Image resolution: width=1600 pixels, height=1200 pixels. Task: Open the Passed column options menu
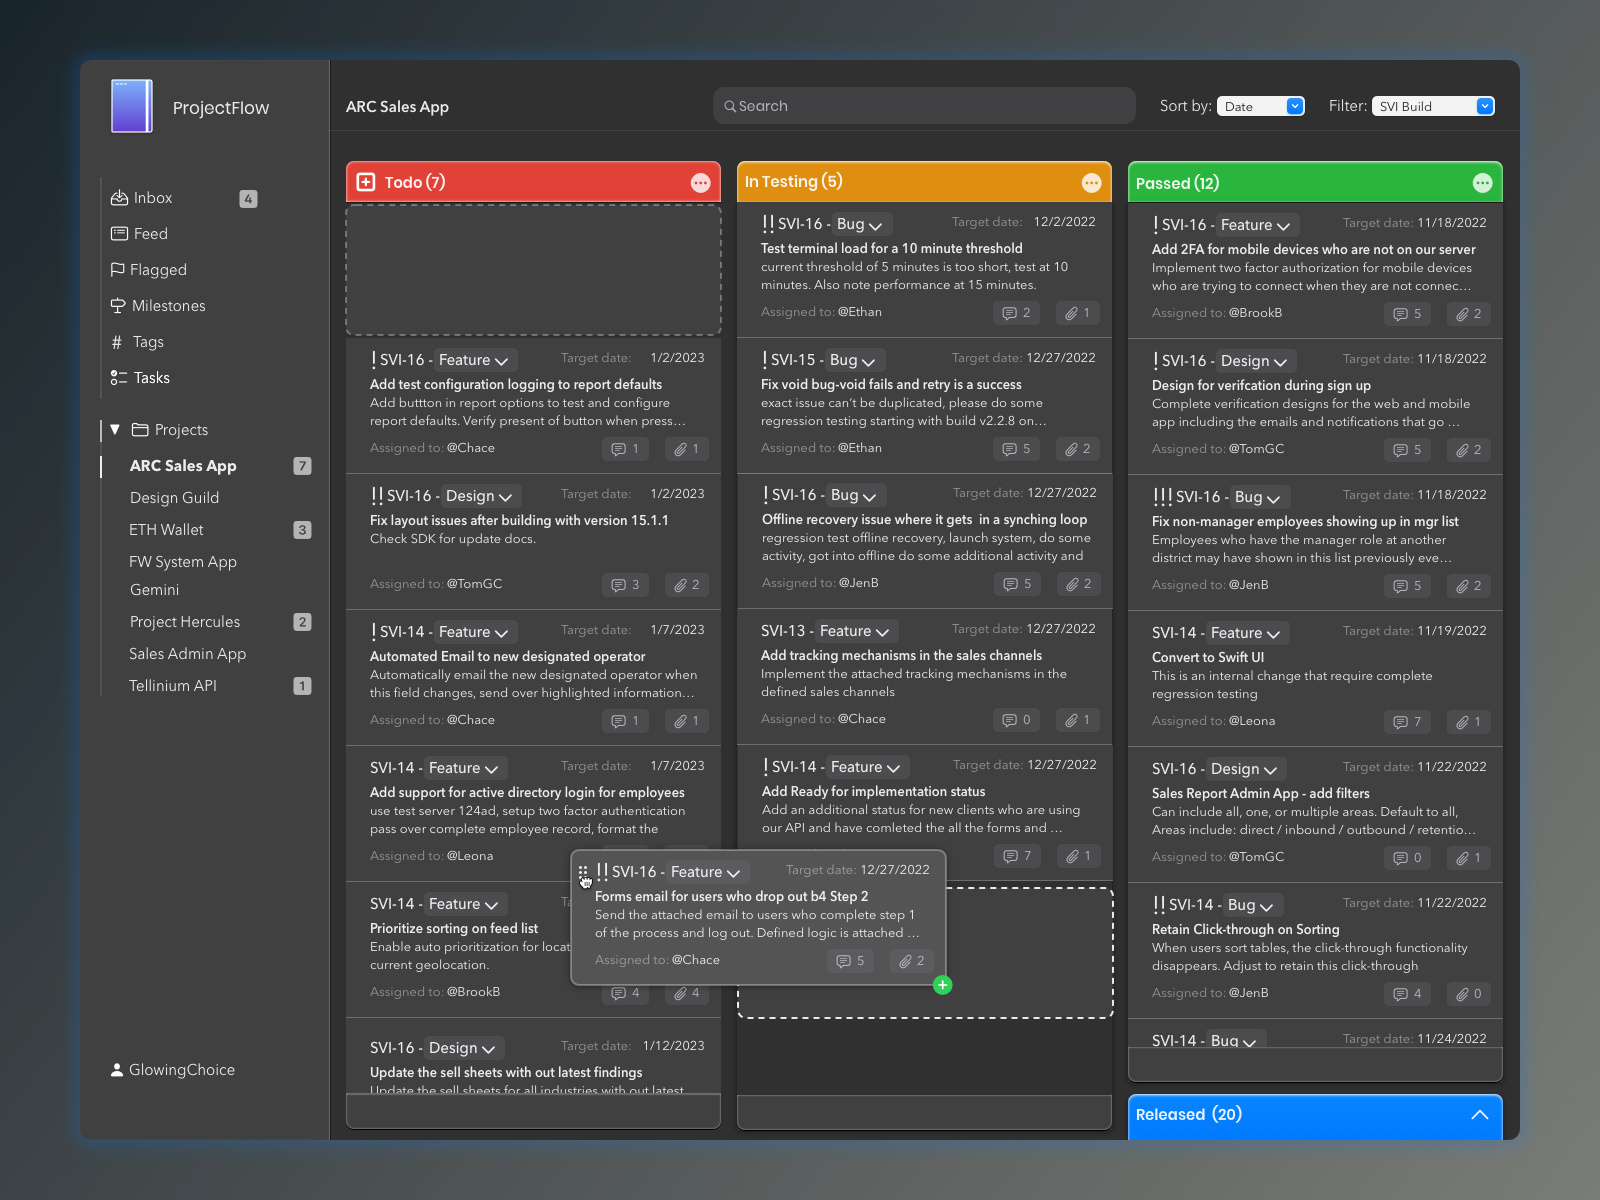[1482, 183]
